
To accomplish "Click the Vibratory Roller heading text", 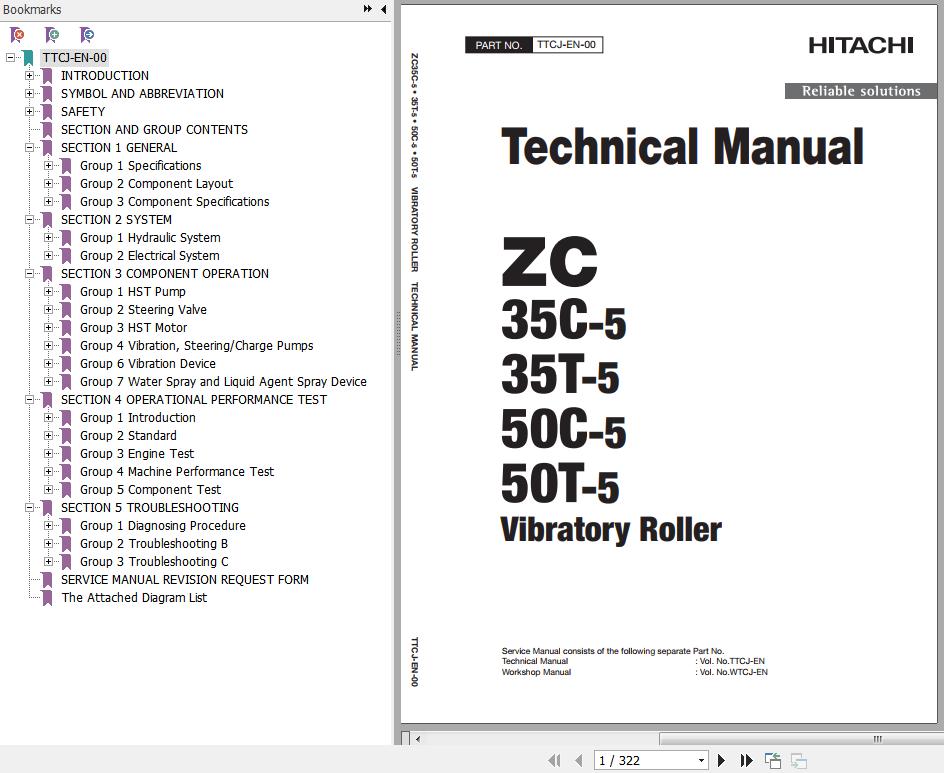I will click(x=611, y=530).
